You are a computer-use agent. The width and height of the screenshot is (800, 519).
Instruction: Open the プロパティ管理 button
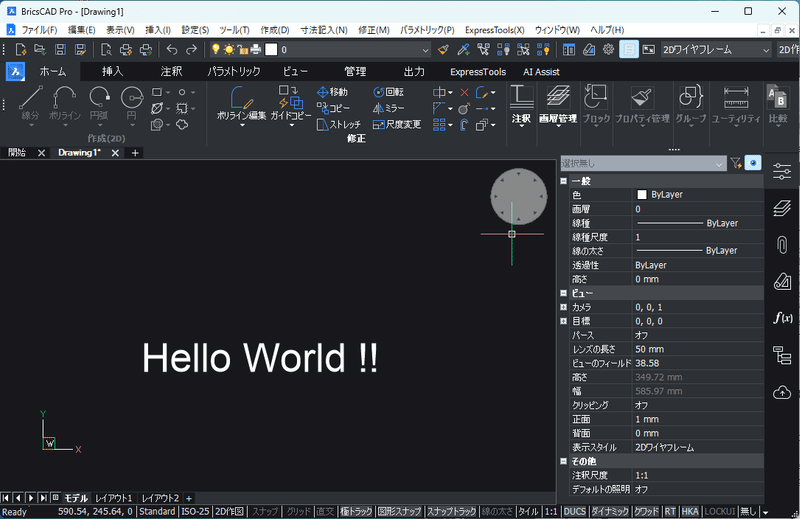(642, 105)
